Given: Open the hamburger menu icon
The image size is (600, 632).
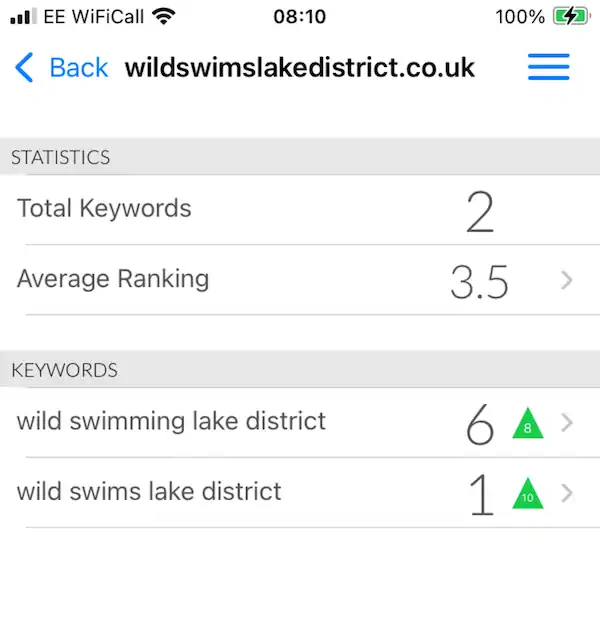Looking at the screenshot, I should point(548,67).
